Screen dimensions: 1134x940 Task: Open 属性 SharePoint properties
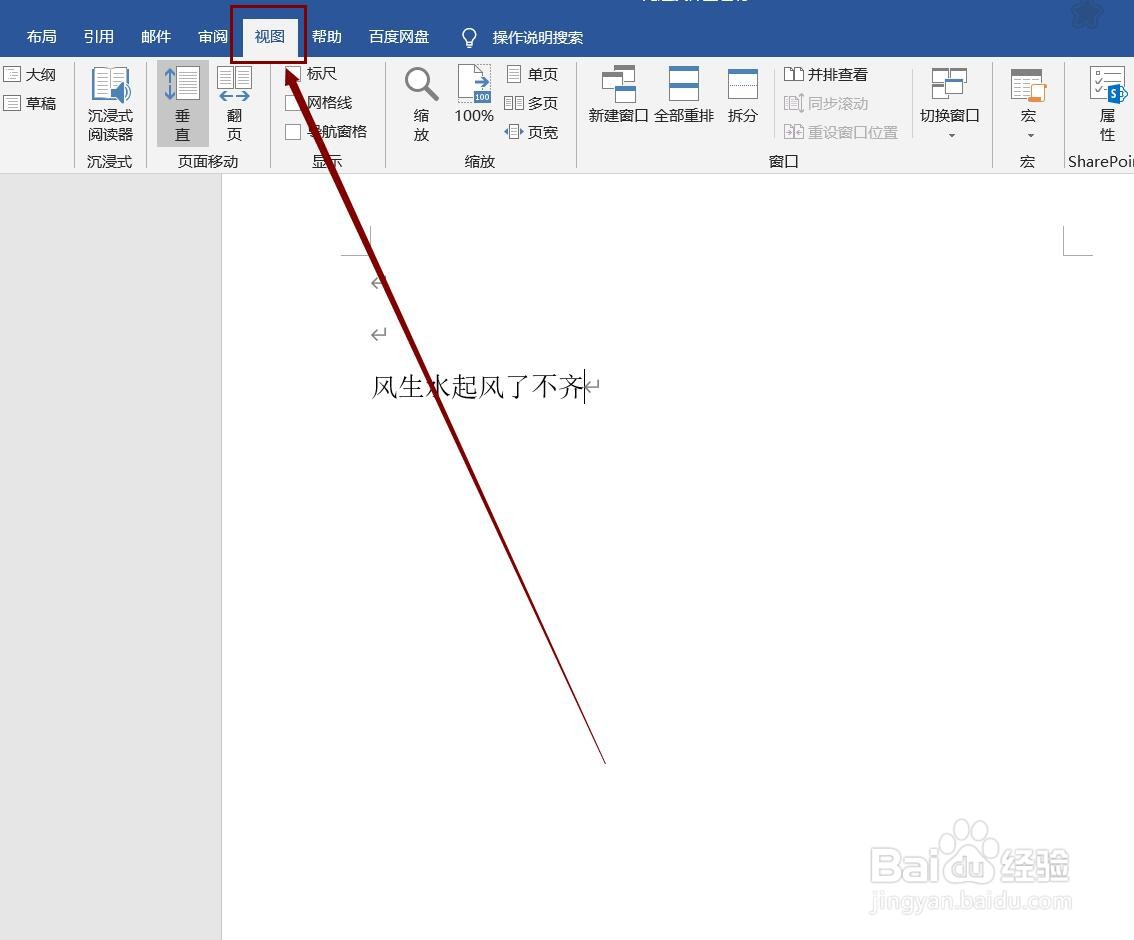[x=1107, y=104]
